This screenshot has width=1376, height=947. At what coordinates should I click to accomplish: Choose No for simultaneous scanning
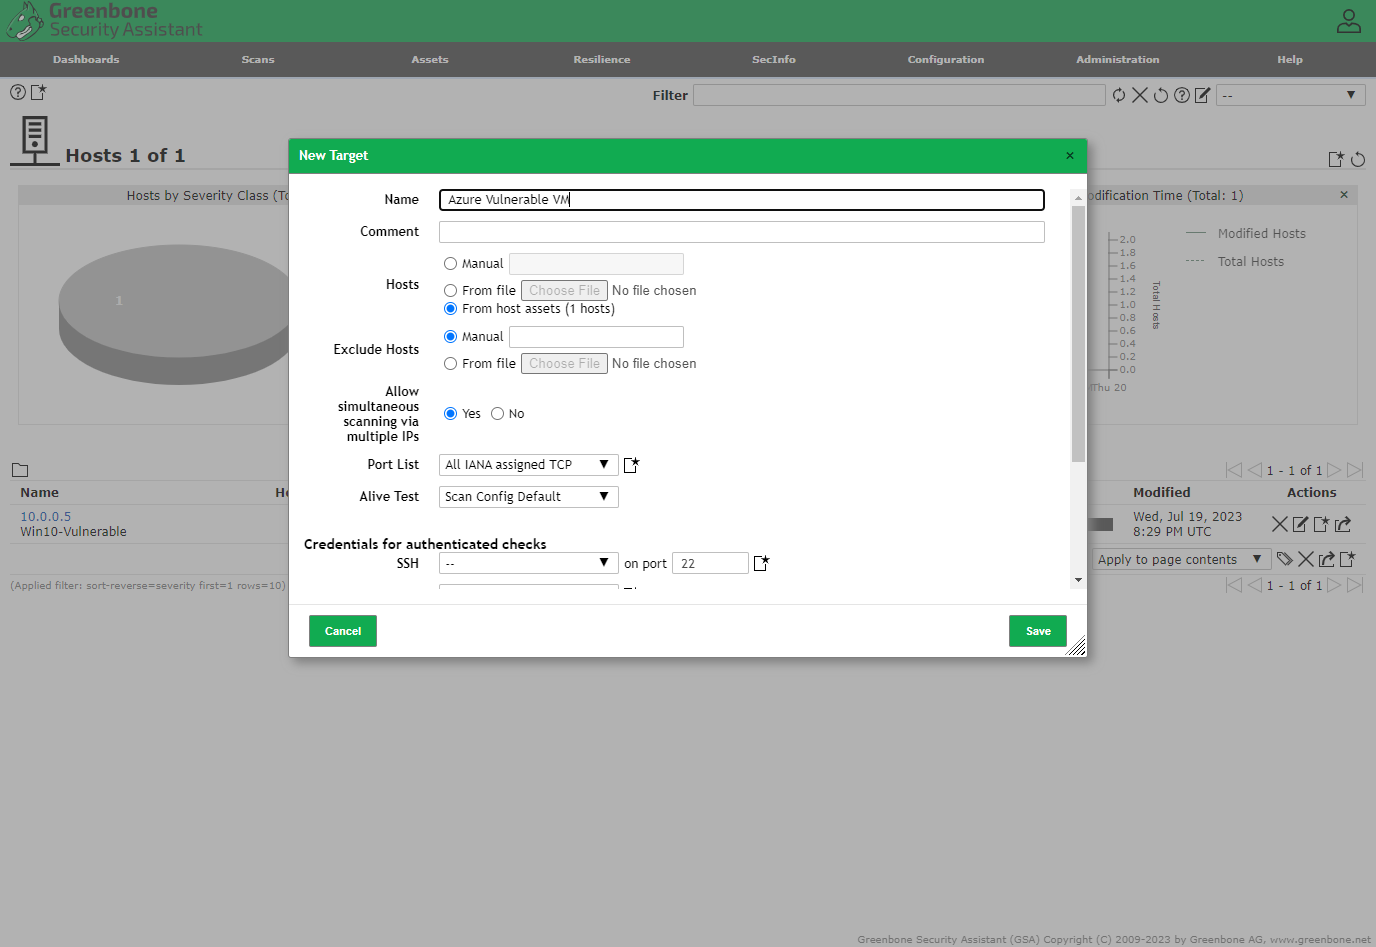coord(497,414)
